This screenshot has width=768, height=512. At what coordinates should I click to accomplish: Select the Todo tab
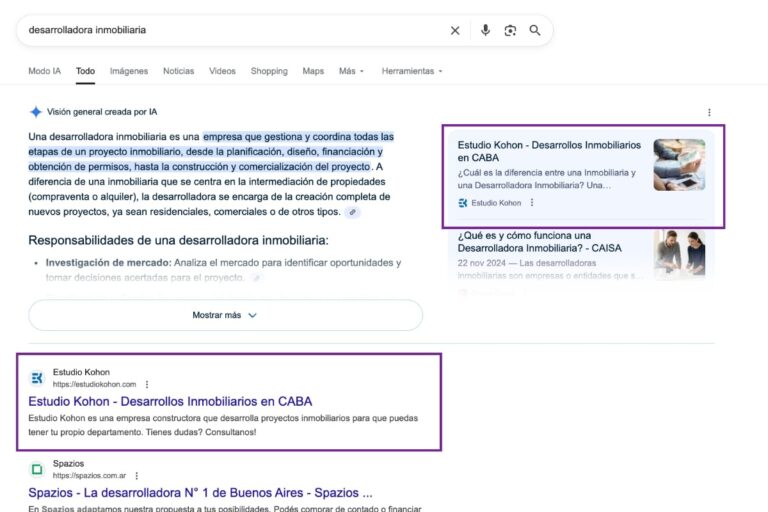(x=85, y=71)
